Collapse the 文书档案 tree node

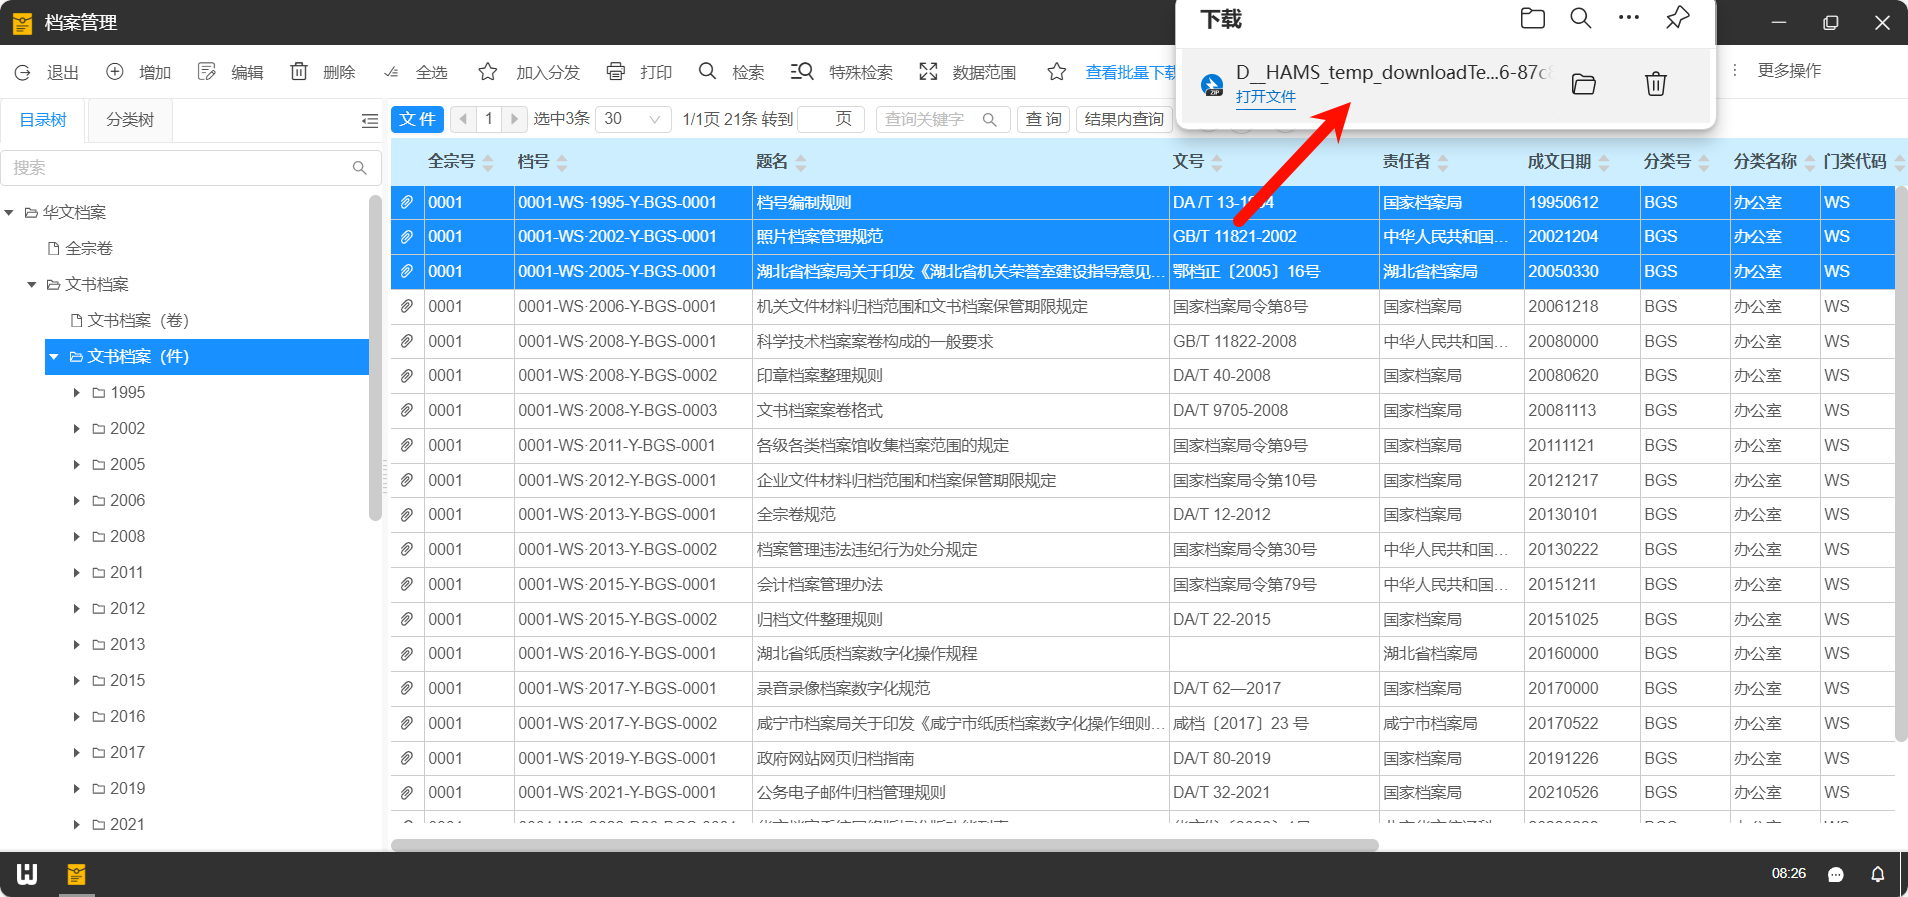point(32,285)
